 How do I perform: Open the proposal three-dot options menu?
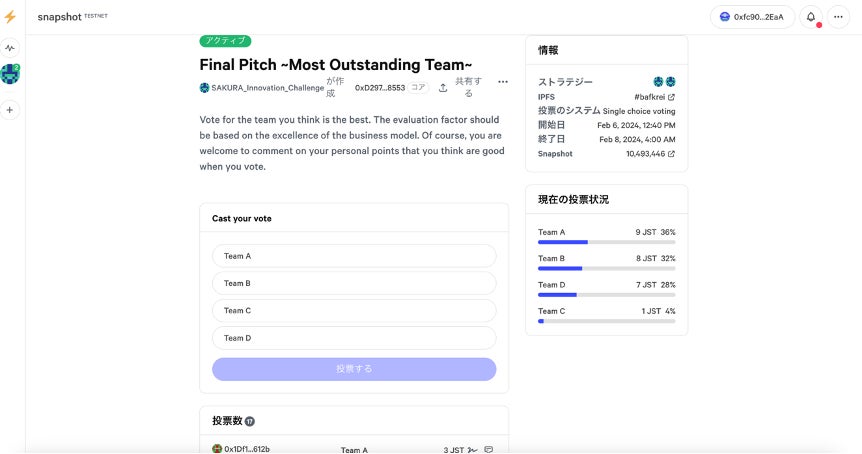coord(503,82)
